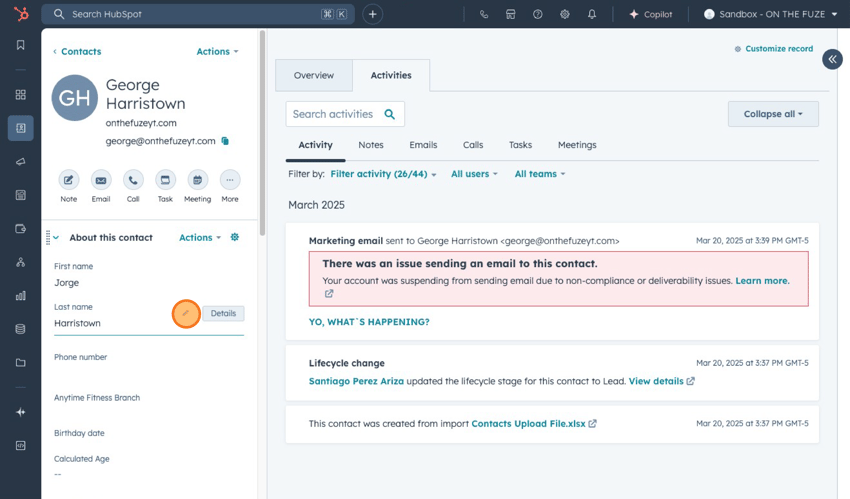
Task: Collapse the About this contact section
Action: click(56, 238)
